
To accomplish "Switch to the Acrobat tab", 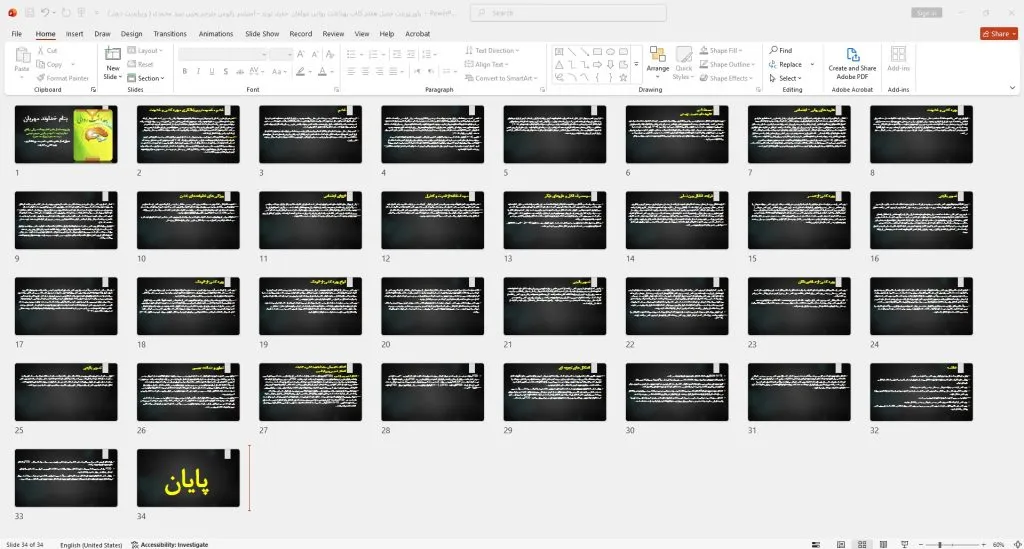I will point(417,34).
